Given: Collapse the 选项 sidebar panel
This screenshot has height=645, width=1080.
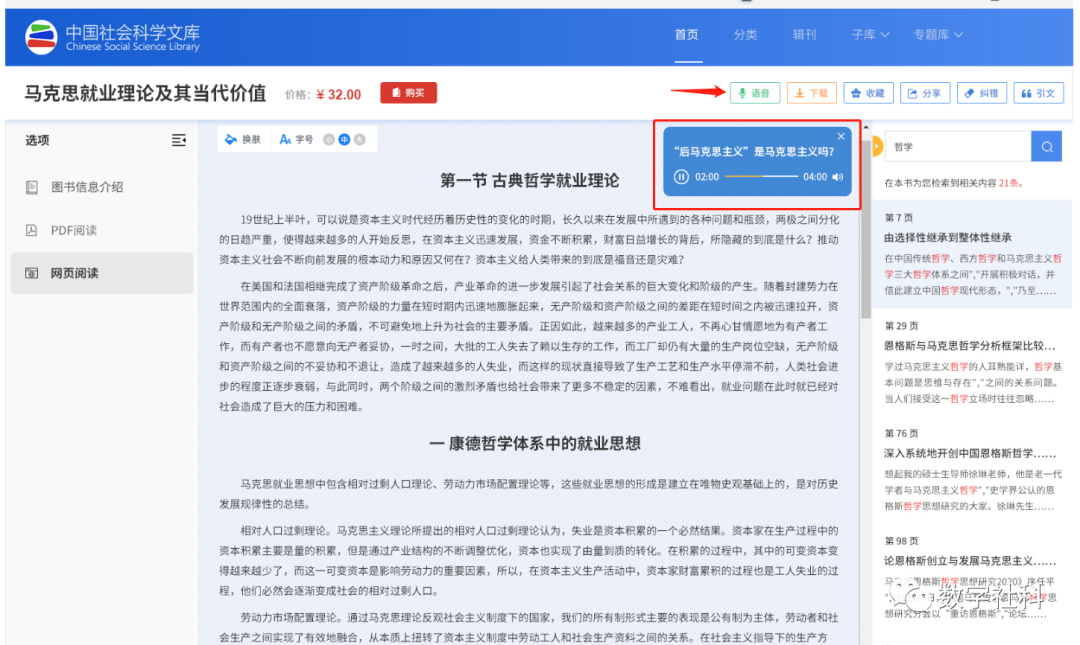Looking at the screenshot, I should pos(179,141).
